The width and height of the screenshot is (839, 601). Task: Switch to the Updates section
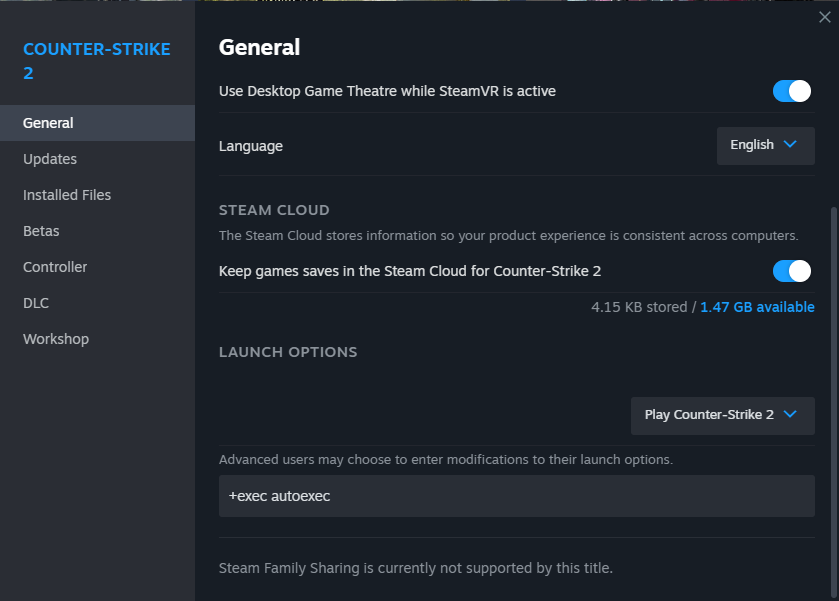point(97,159)
